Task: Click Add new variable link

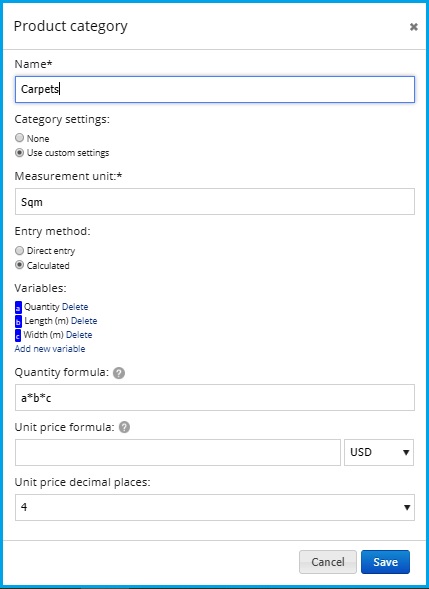Action: [50, 349]
